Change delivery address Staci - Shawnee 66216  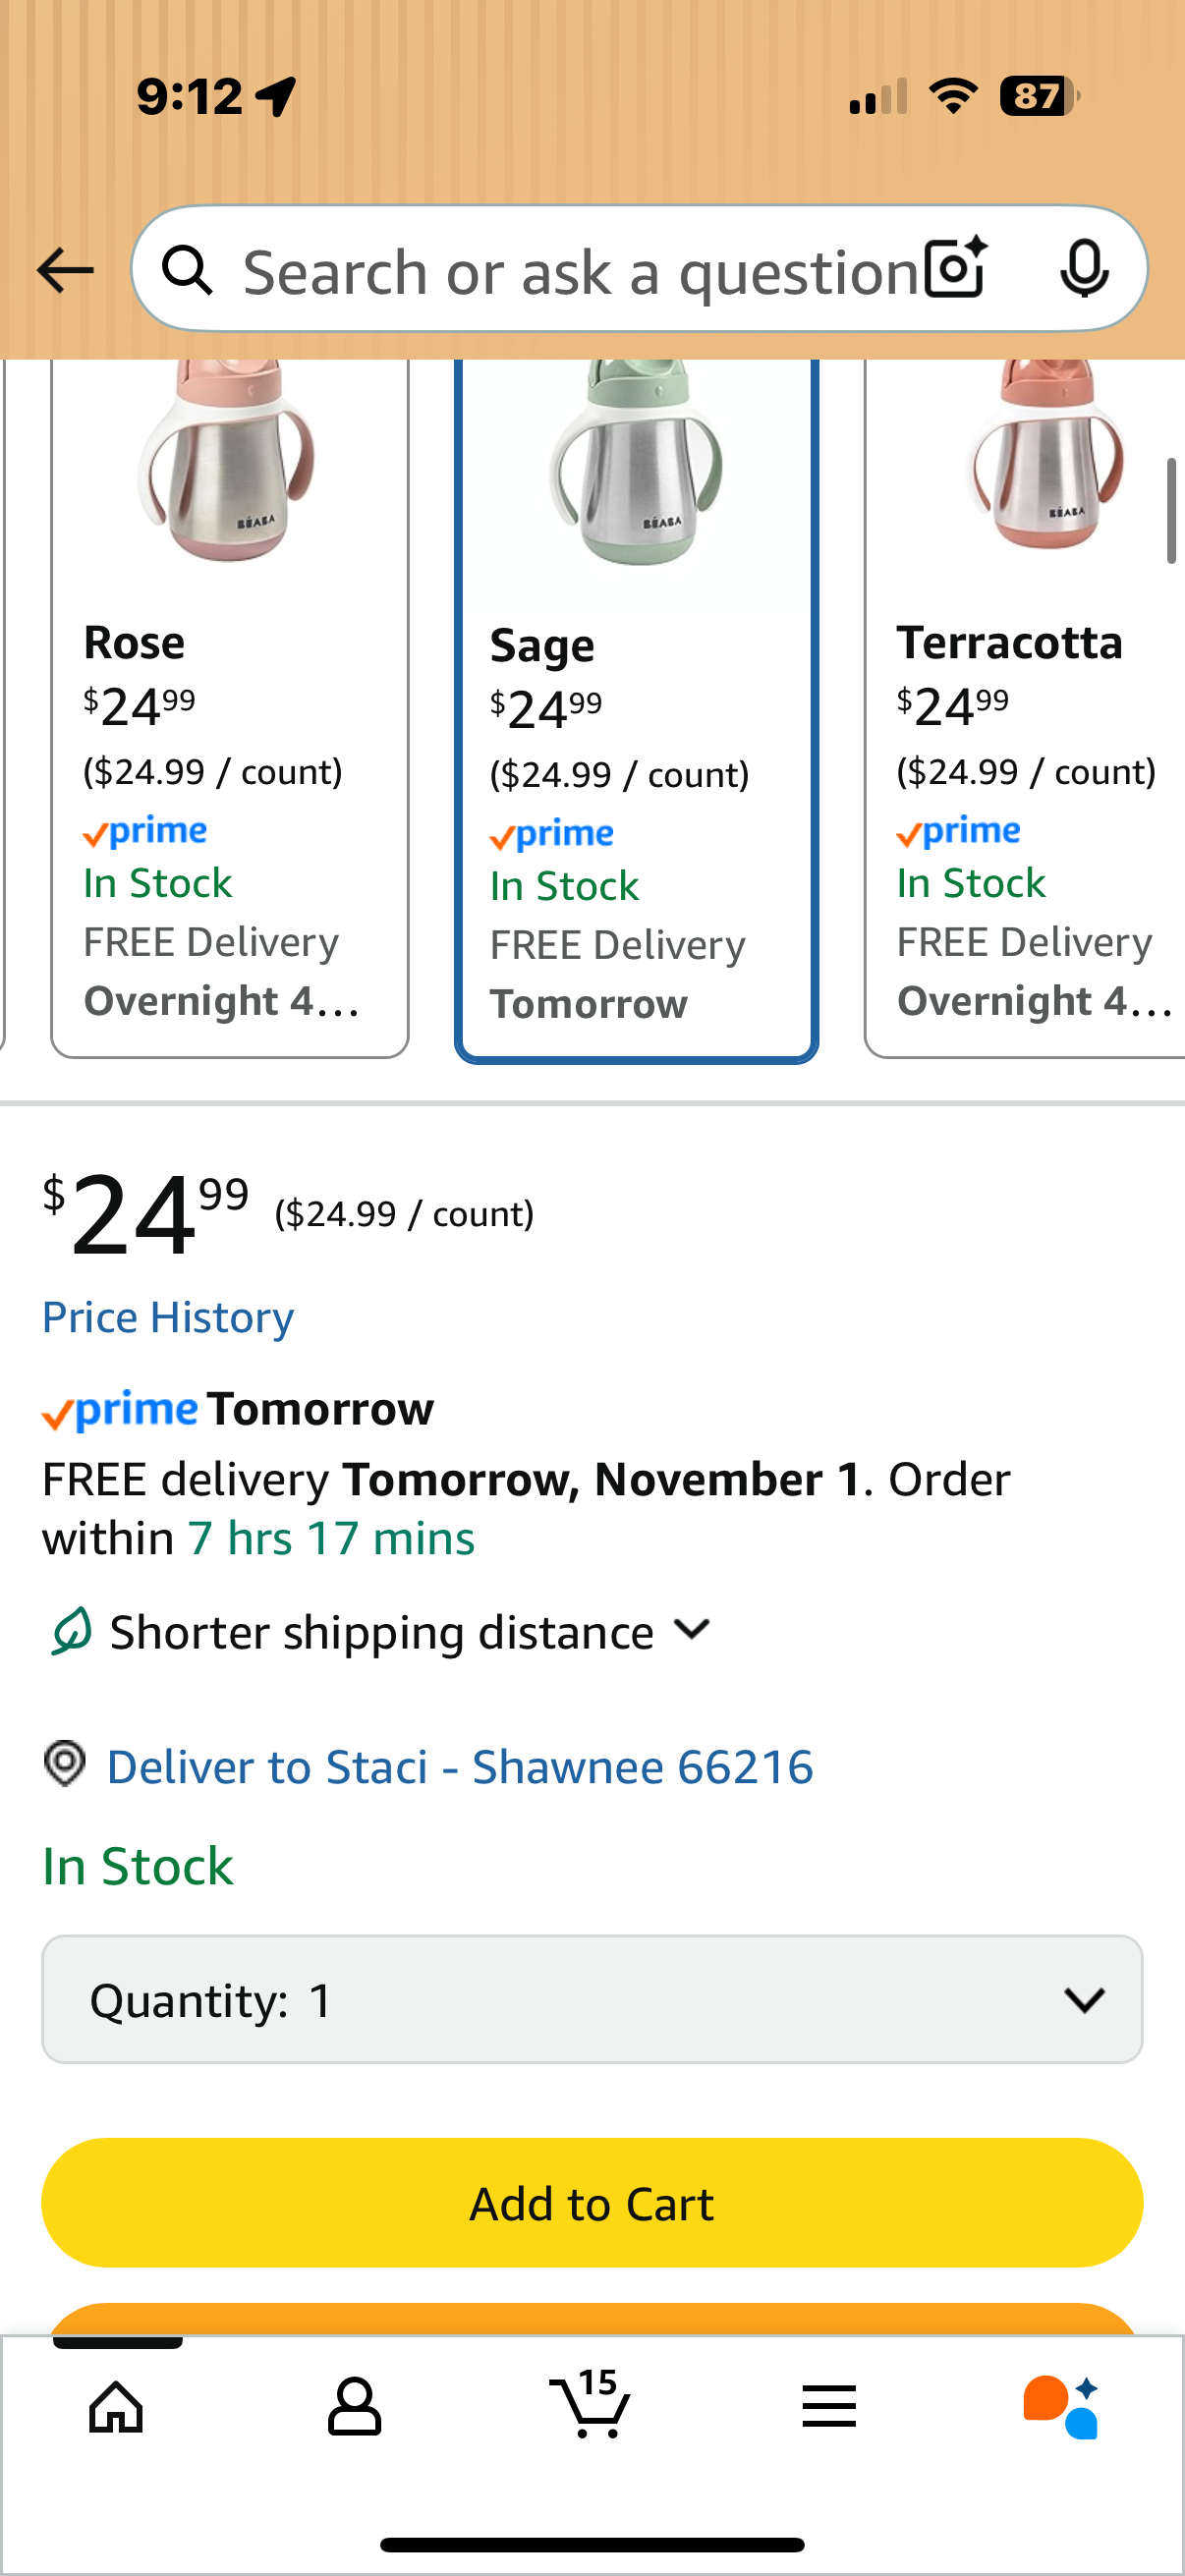point(460,1767)
